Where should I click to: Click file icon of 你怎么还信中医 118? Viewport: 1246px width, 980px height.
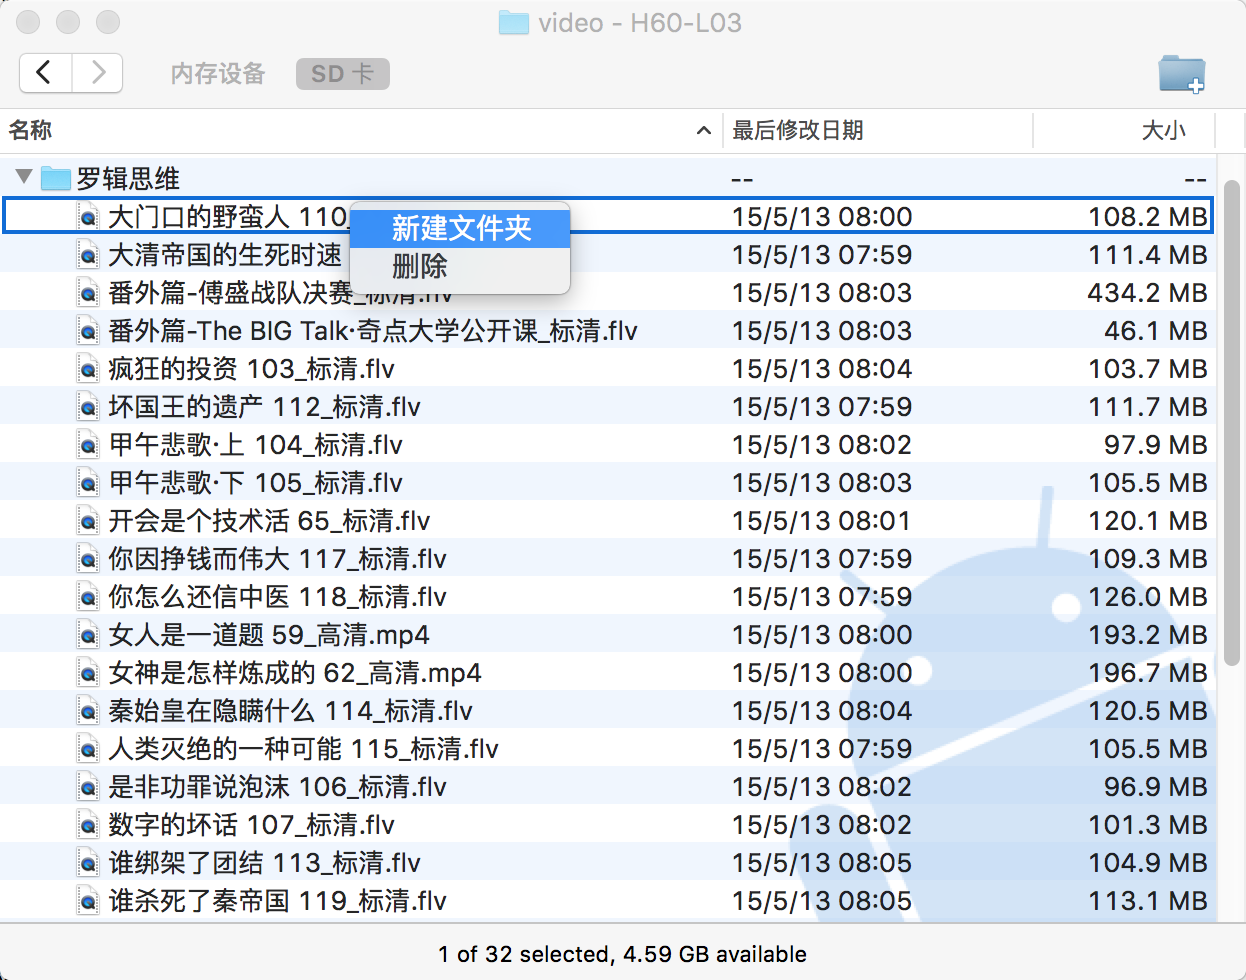click(89, 597)
